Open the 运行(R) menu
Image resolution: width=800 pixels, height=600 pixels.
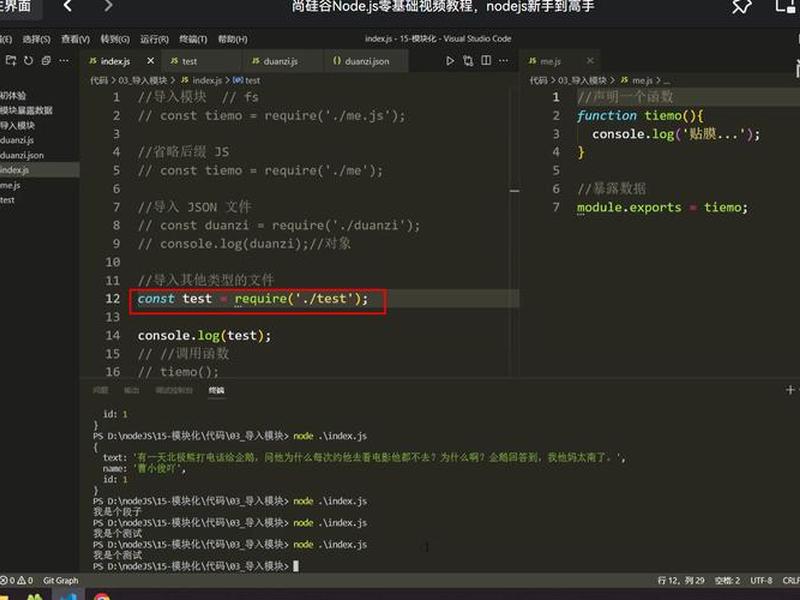[x=154, y=39]
